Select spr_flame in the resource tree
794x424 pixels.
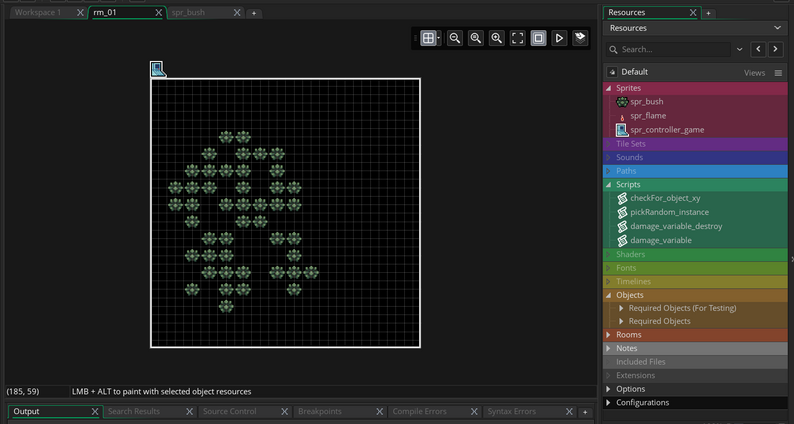[x=647, y=116]
